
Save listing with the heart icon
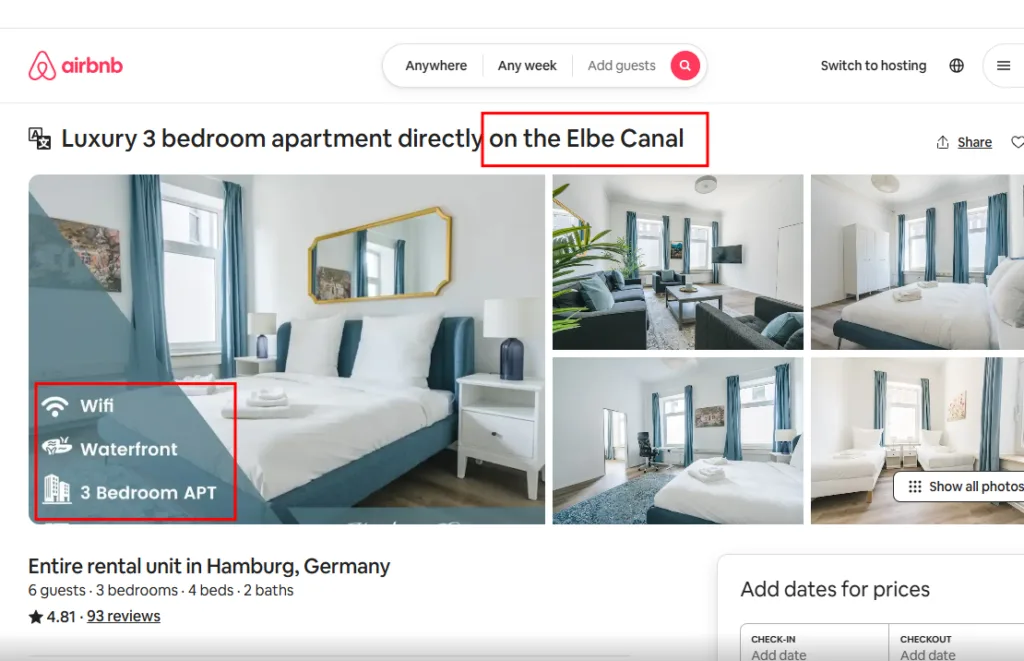pos(1017,142)
